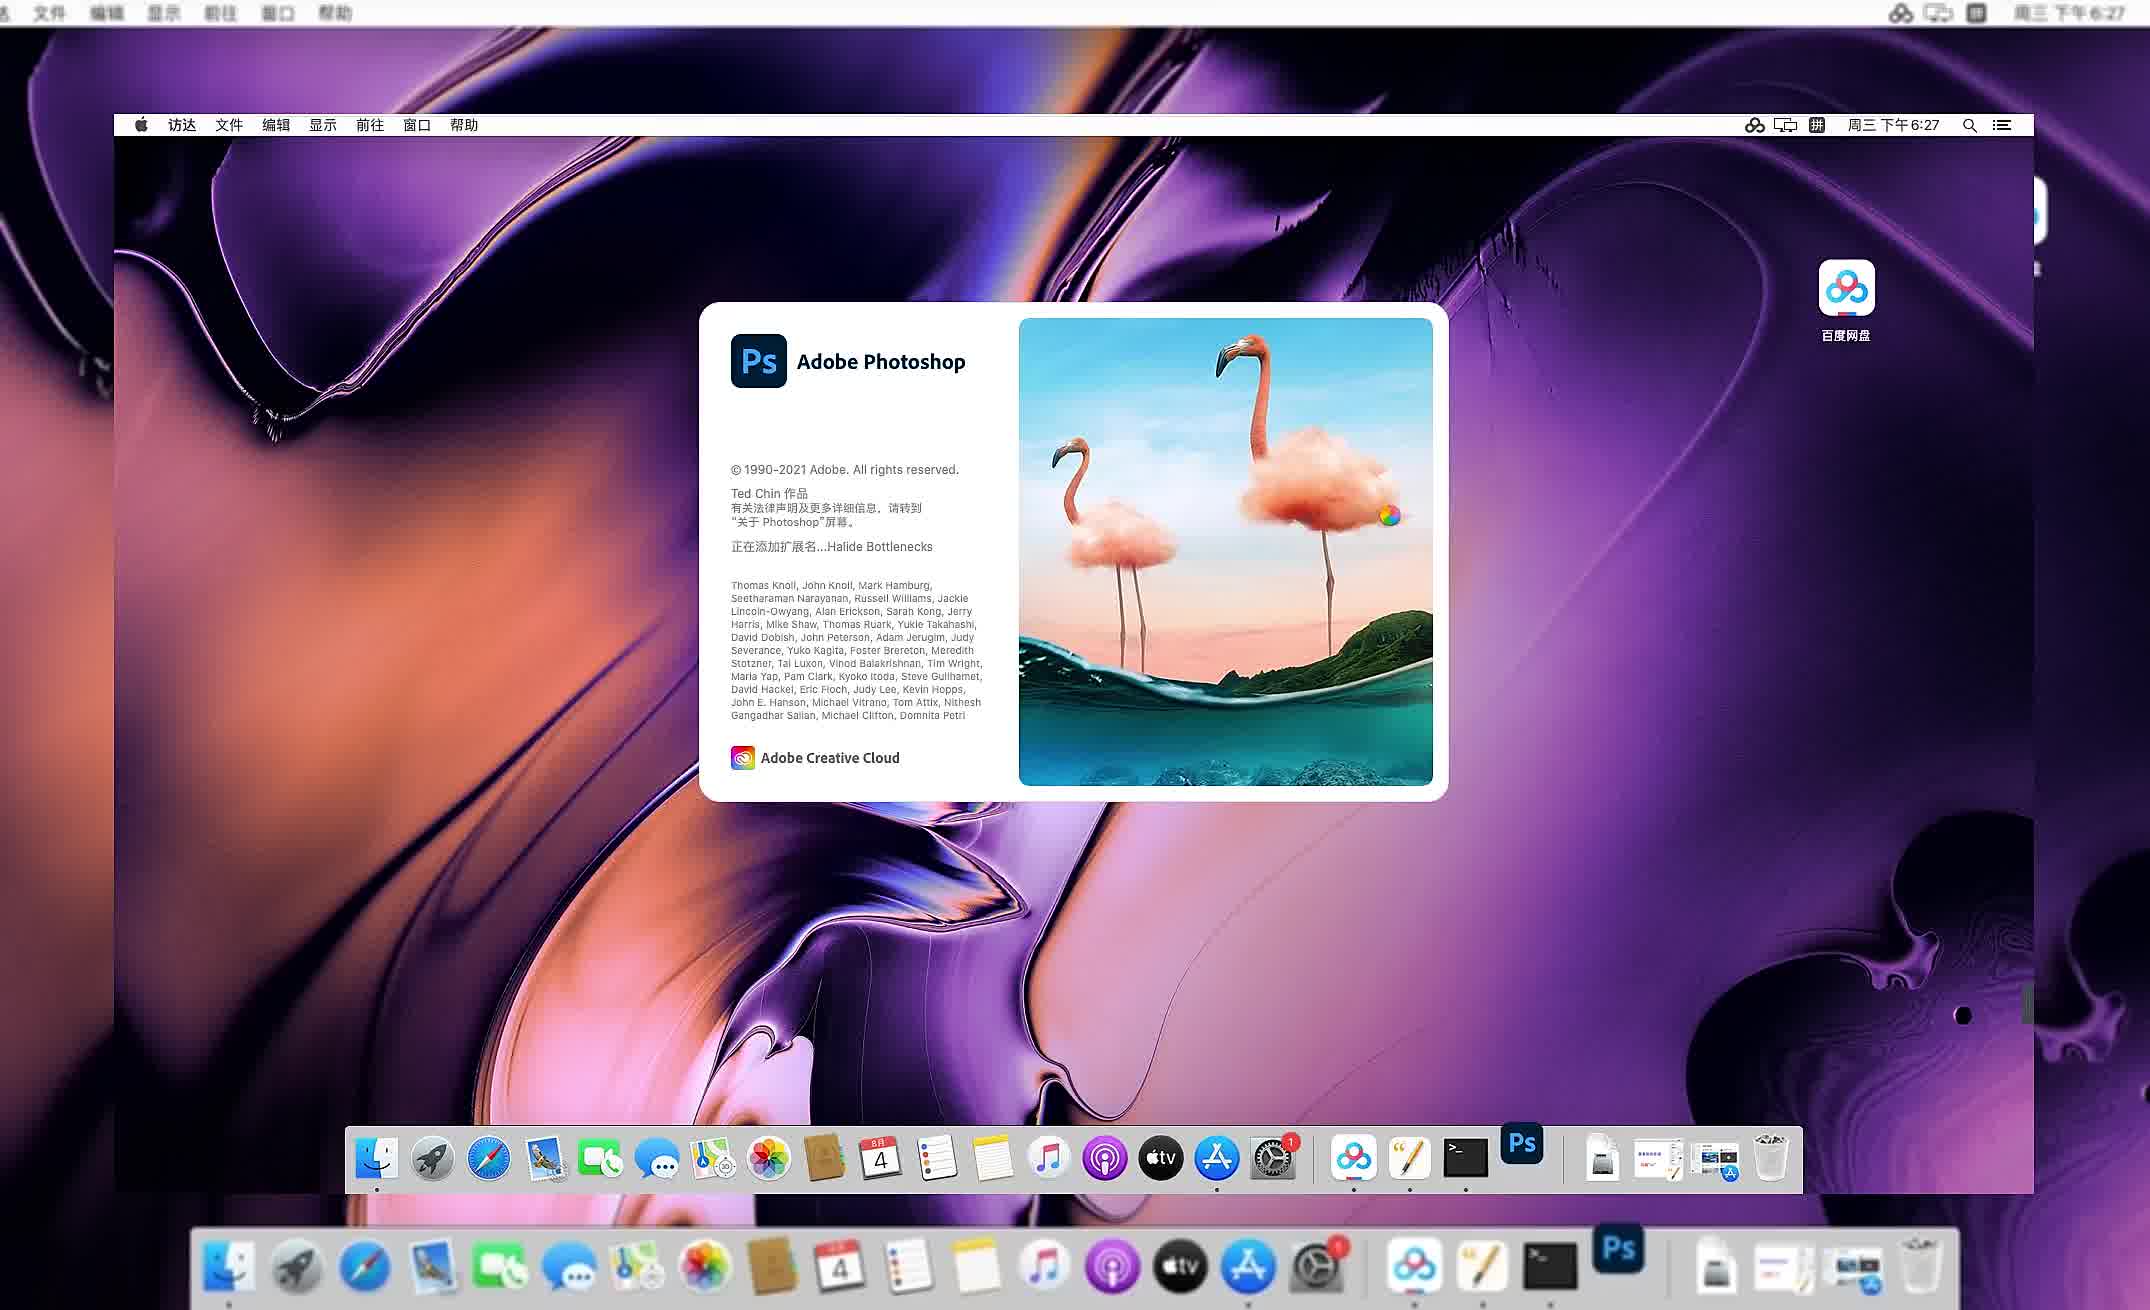
Task: Open the 帮助 menu in sharp menu bar
Action: point(464,125)
